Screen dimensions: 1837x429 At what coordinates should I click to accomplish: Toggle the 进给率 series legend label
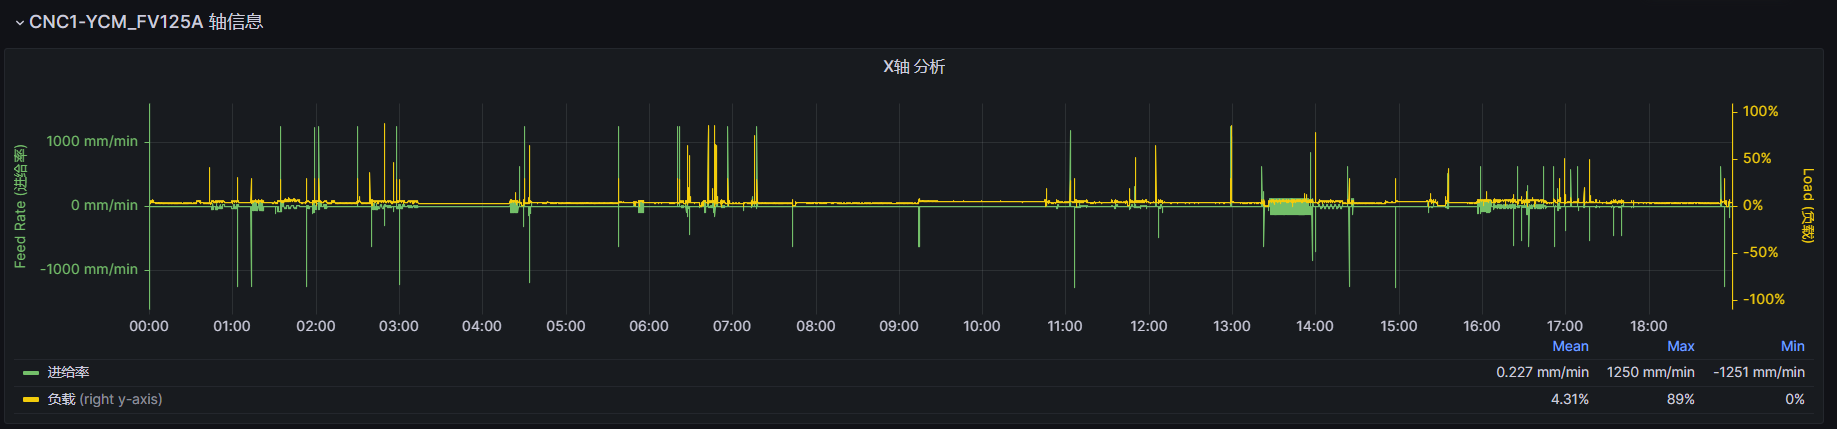(x=69, y=372)
